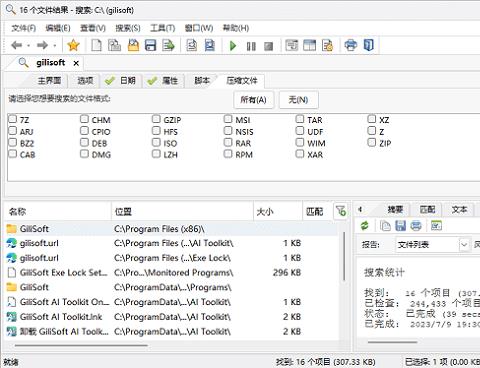This screenshot has height=368, width=480.
Task: Click the left tab scroll arrow in report pane
Action: point(360,210)
